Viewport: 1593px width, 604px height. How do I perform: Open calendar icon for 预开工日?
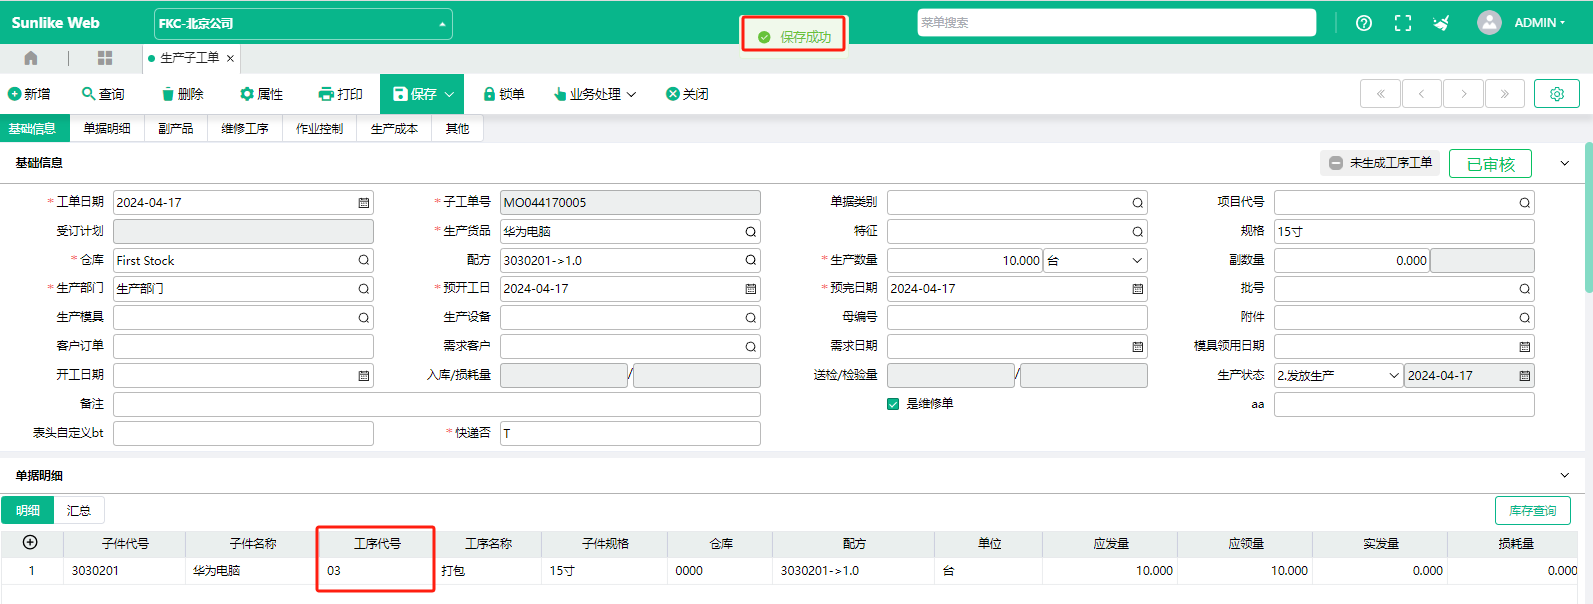coord(751,289)
